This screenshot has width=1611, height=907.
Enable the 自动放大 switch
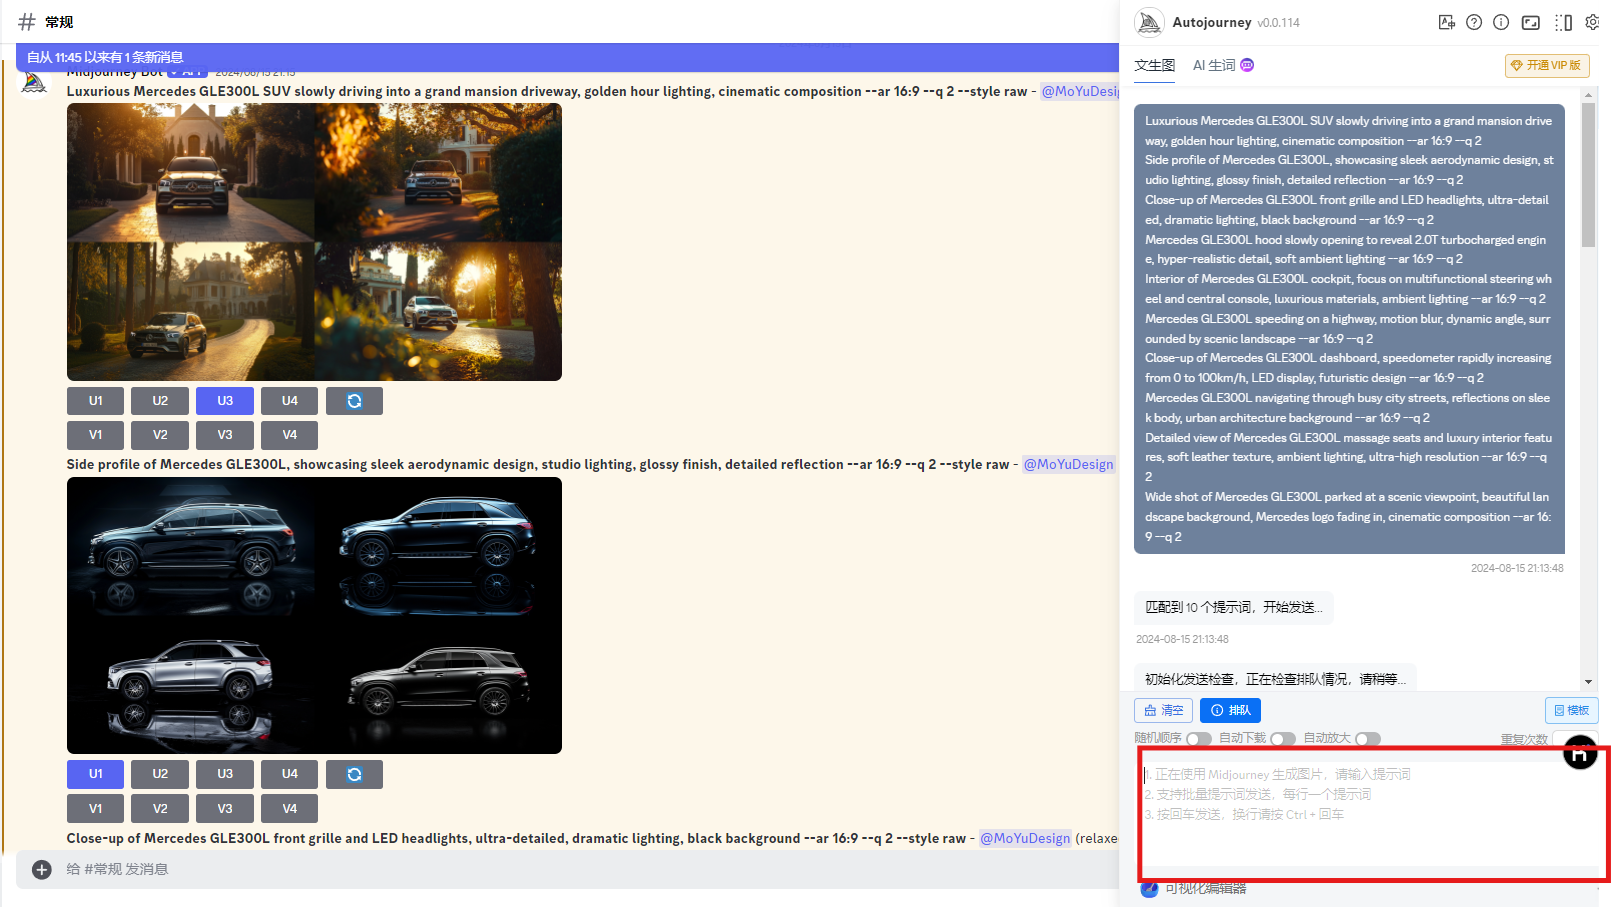(1367, 739)
